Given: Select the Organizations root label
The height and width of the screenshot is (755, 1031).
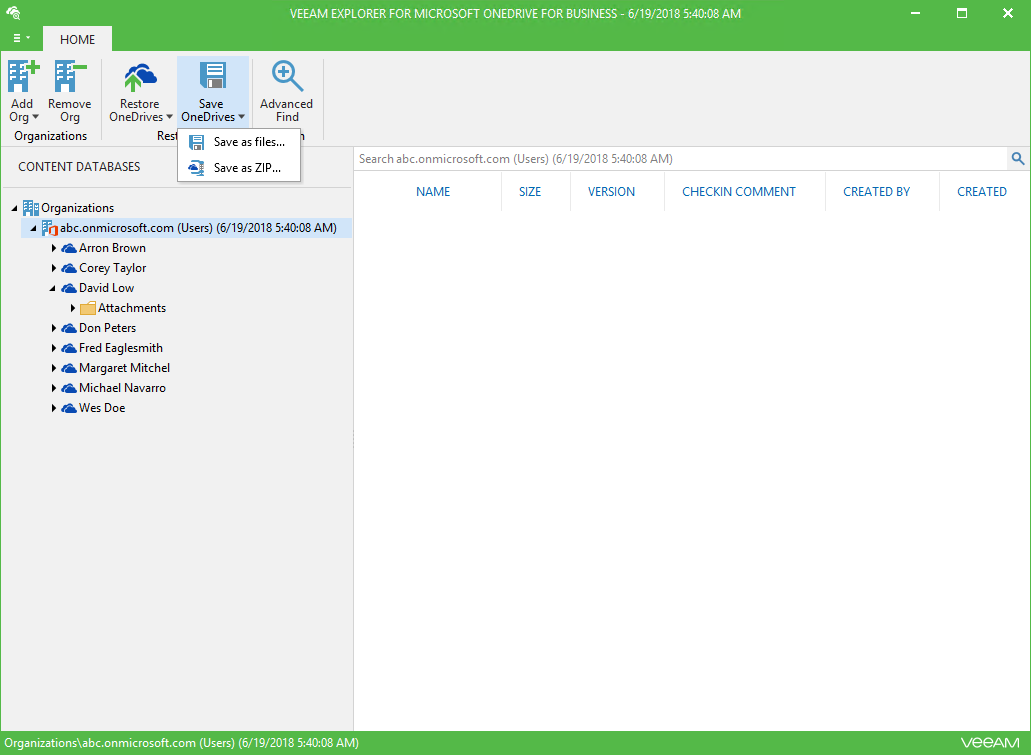Looking at the screenshot, I should point(78,208).
